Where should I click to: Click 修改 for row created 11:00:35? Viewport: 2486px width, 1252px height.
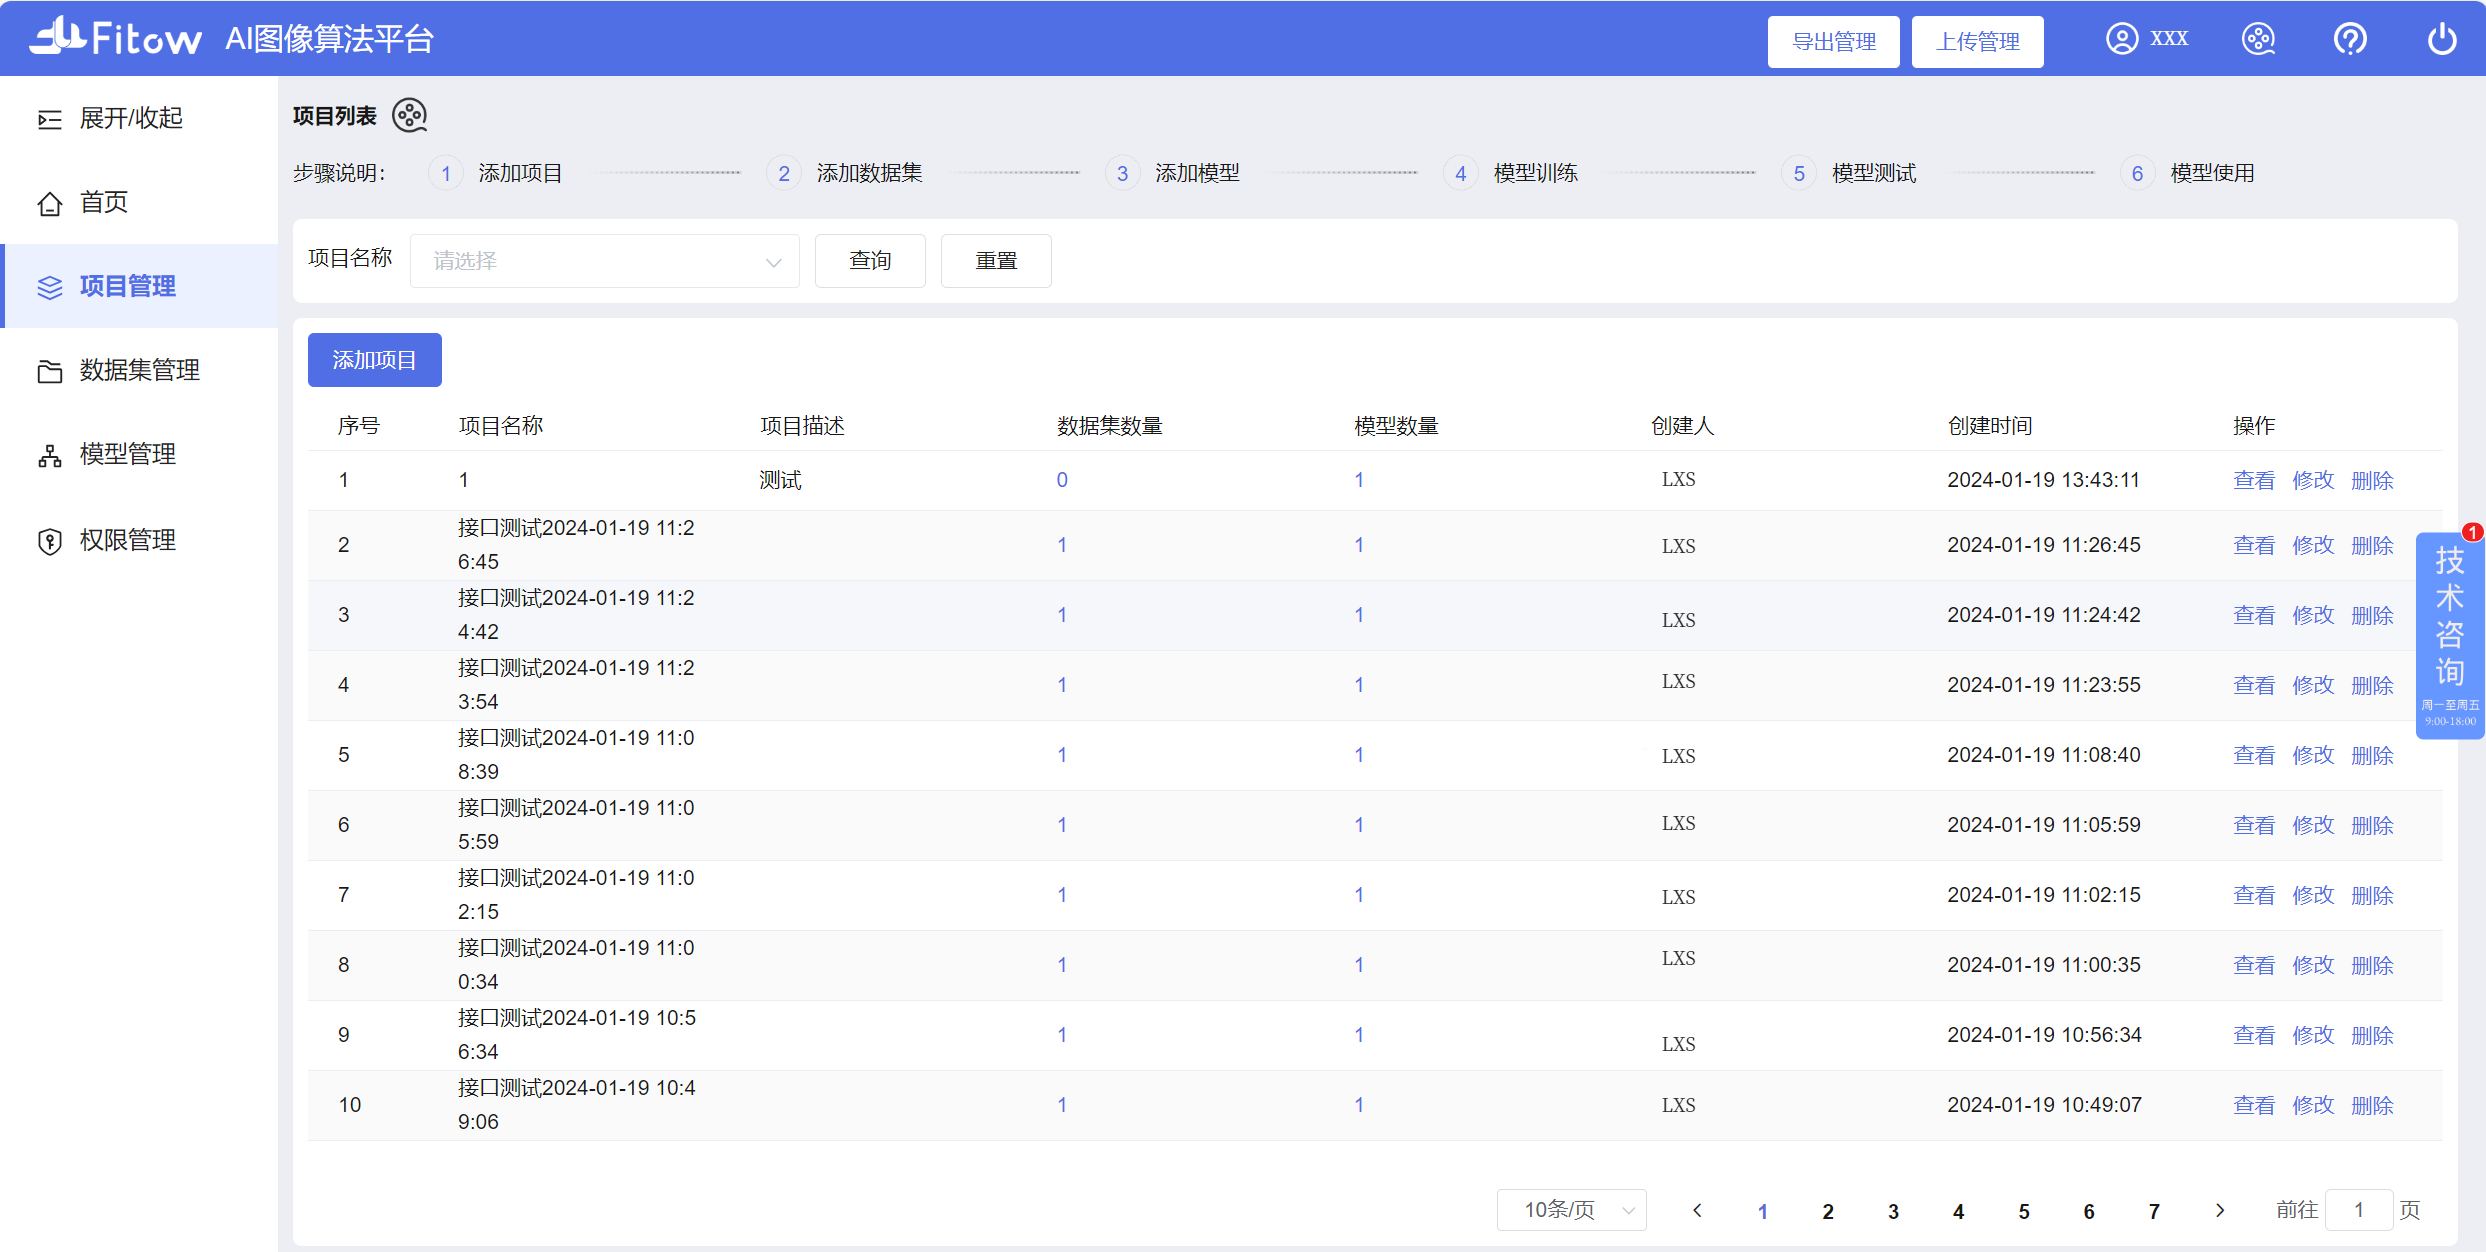(x=2313, y=965)
